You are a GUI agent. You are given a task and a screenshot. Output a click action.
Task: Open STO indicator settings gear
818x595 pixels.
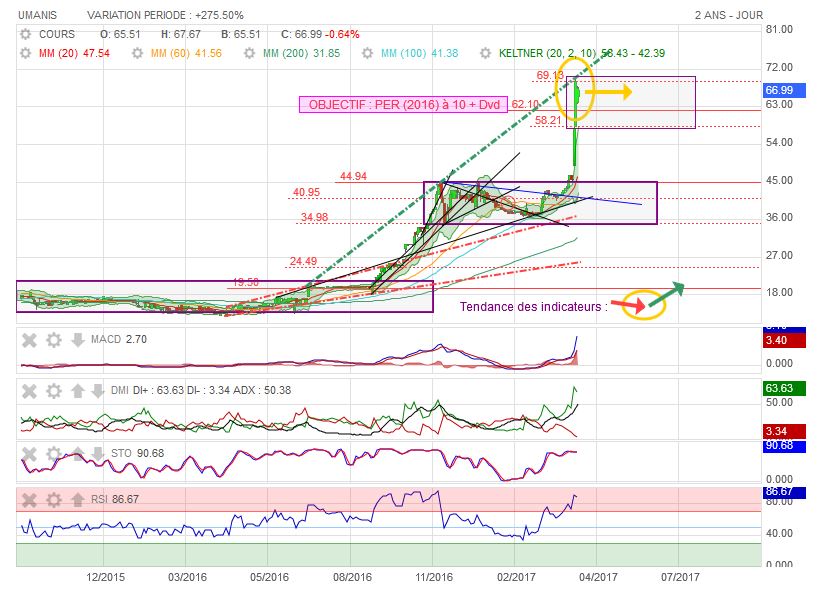pyautogui.click(x=53, y=455)
